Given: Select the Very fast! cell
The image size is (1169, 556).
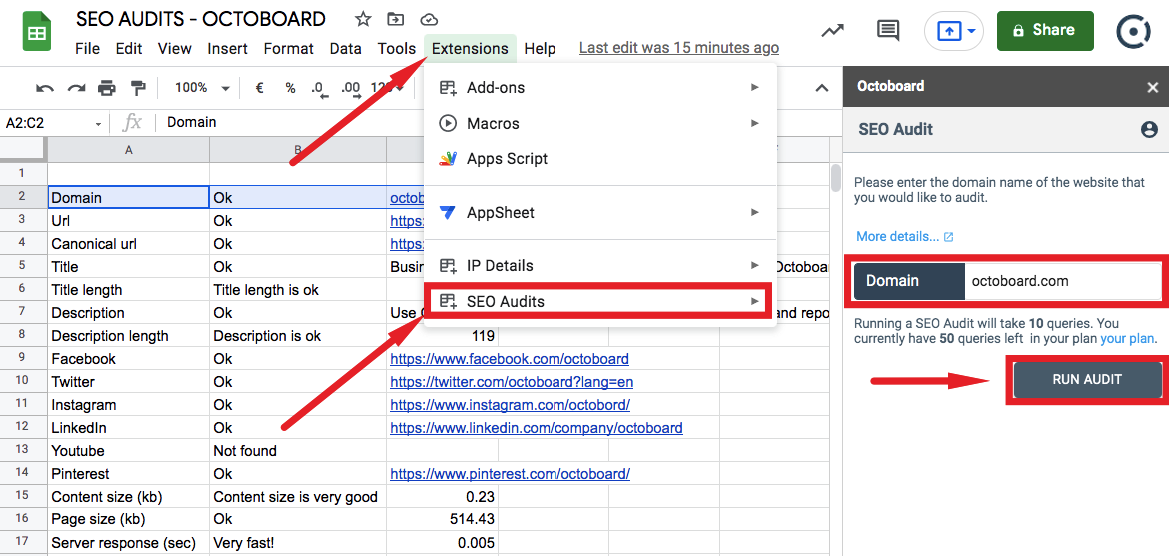Looking at the screenshot, I should pos(297,543).
